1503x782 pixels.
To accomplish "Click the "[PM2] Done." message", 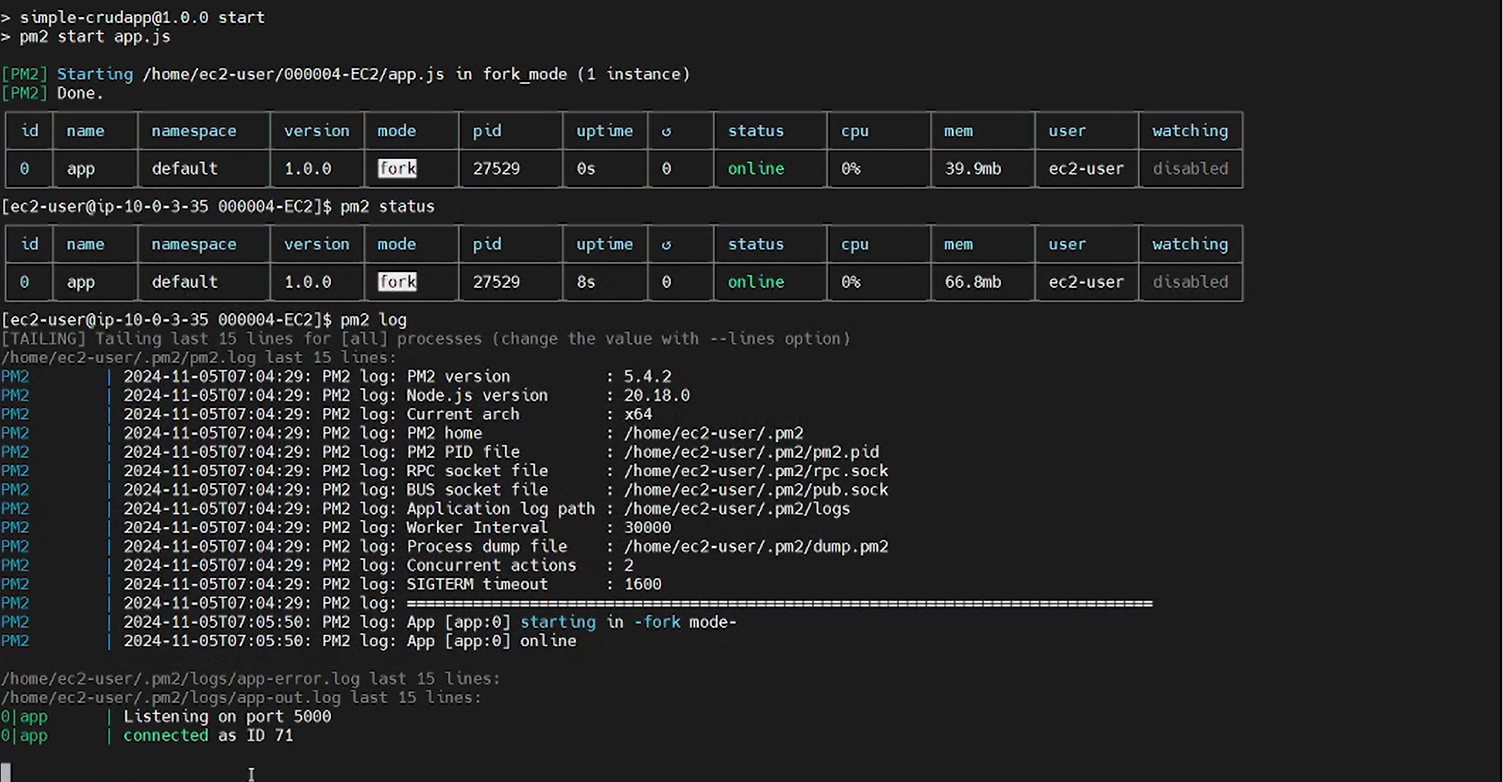I will pyautogui.click(x=52, y=93).
